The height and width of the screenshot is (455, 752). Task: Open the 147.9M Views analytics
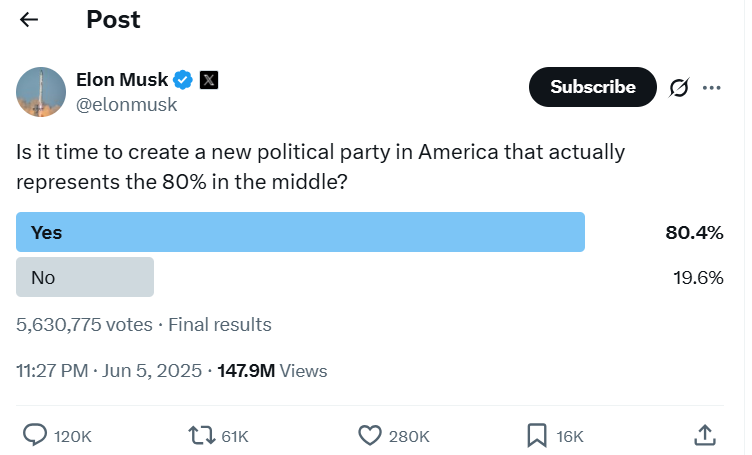click(x=272, y=371)
